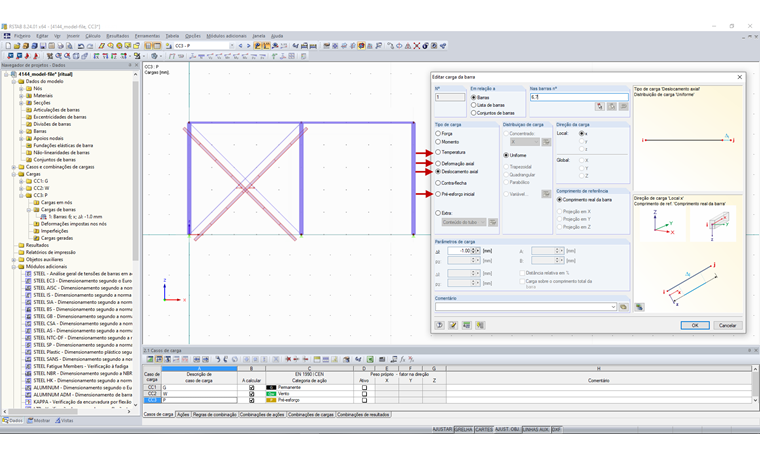Open the Resultados menu
The height and width of the screenshot is (456, 760).
click(118, 36)
